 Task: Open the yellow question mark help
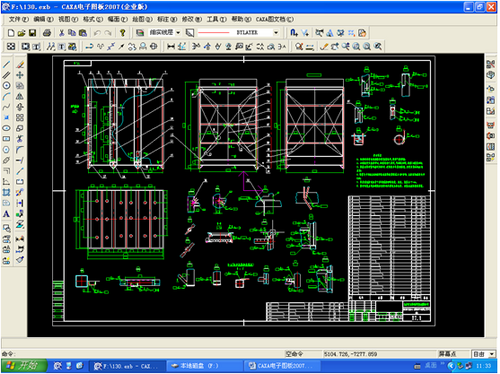123,33
